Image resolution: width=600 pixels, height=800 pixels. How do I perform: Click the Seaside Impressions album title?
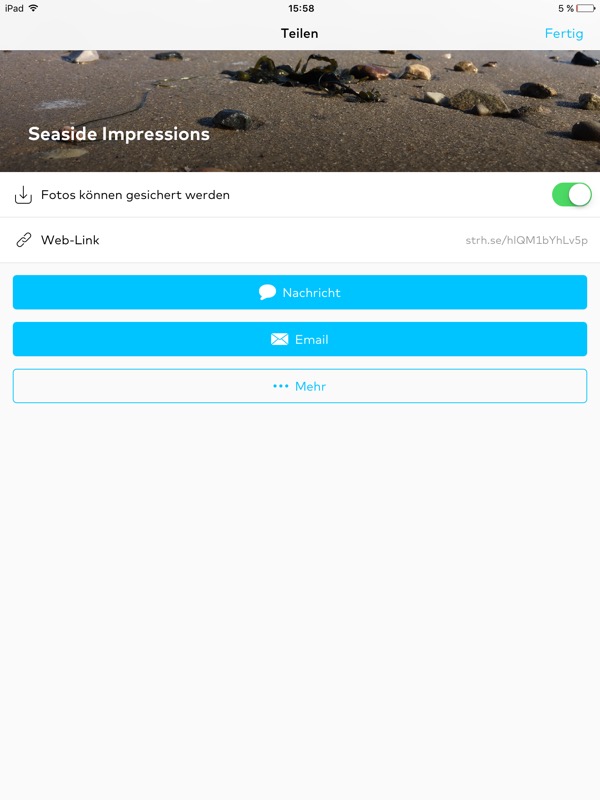click(x=119, y=133)
